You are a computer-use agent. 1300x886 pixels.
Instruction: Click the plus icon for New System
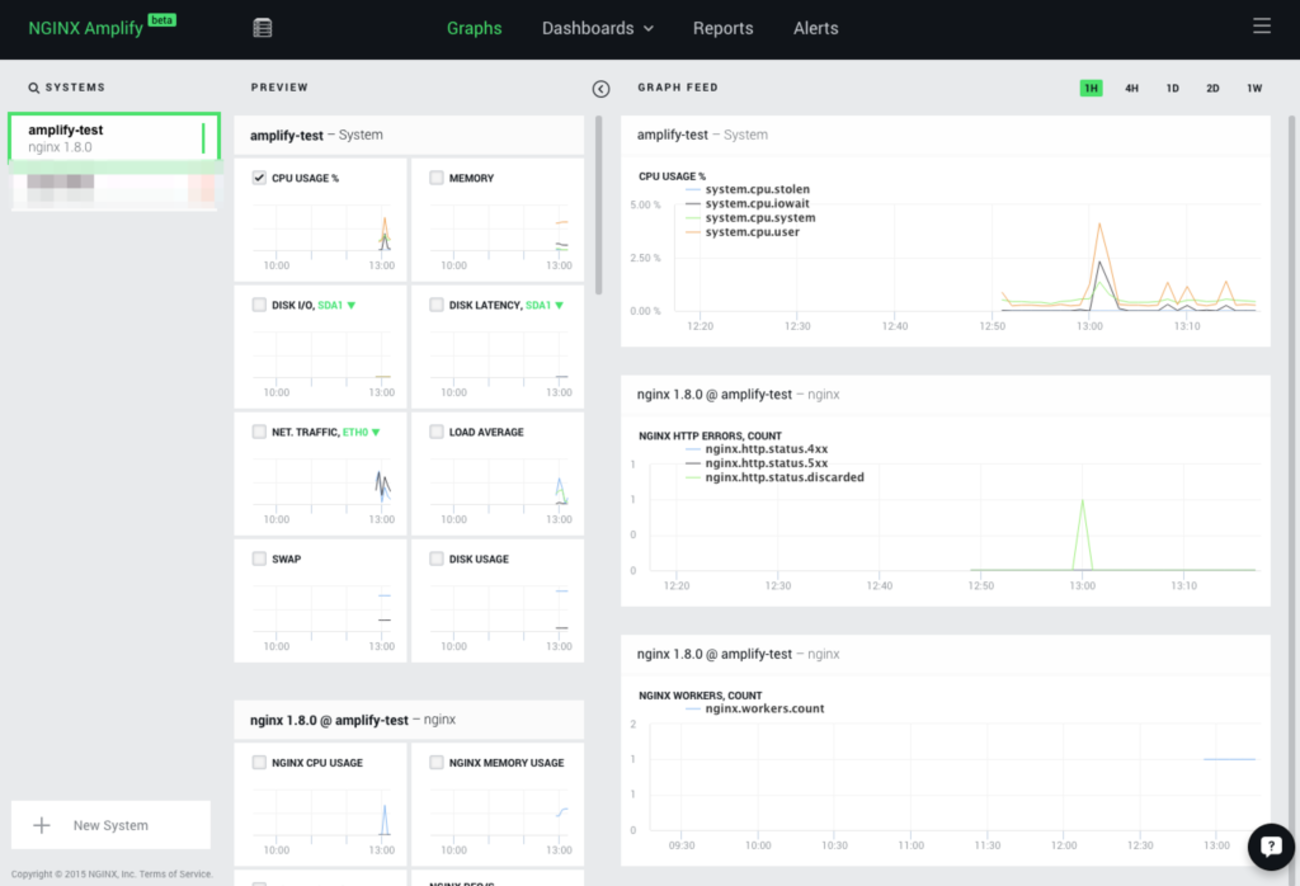tap(41, 825)
